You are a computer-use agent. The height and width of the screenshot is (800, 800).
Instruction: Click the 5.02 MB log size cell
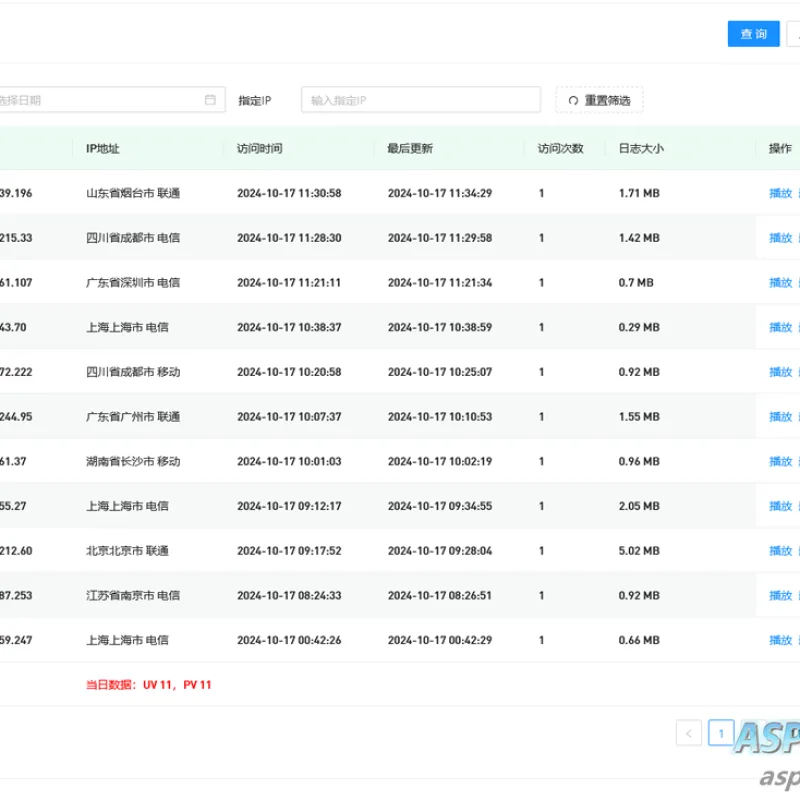pos(639,551)
